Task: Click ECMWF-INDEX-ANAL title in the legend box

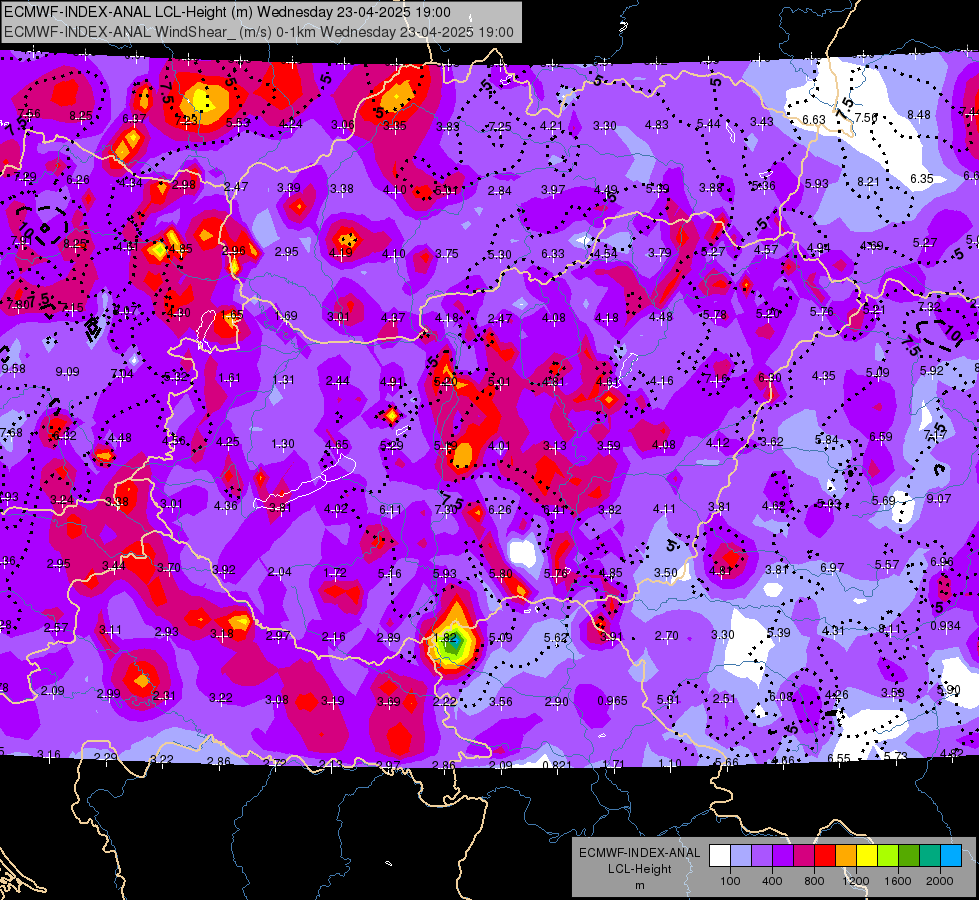Action: 639,853
